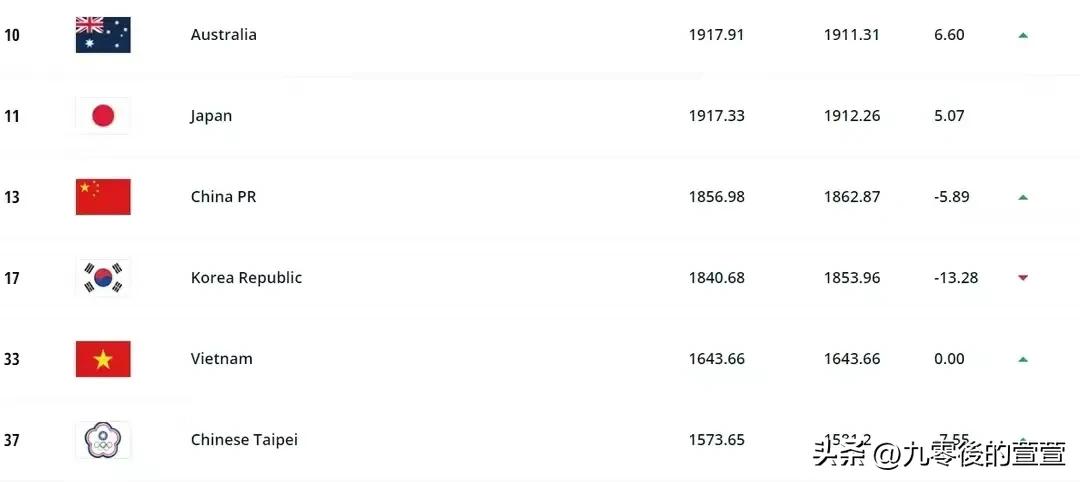1080x482 pixels.
Task: Click green up arrow in Vietnam row
Action: 1023,359
